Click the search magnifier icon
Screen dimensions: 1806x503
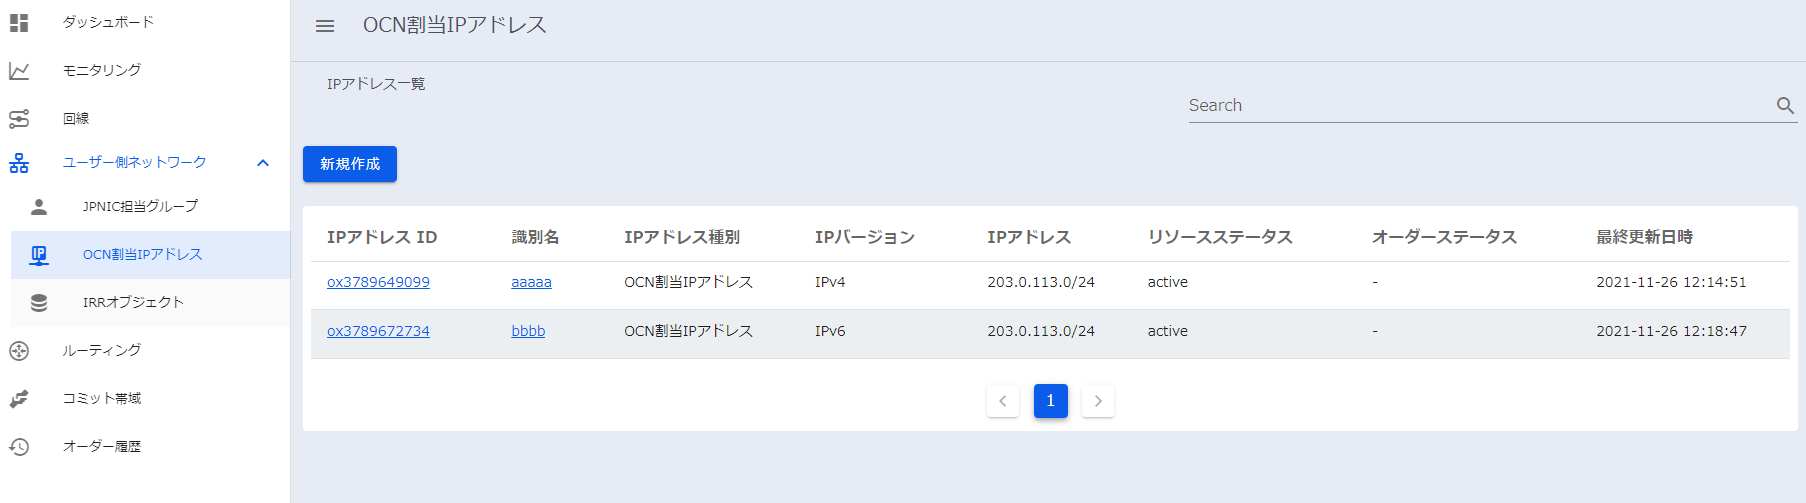click(1785, 105)
